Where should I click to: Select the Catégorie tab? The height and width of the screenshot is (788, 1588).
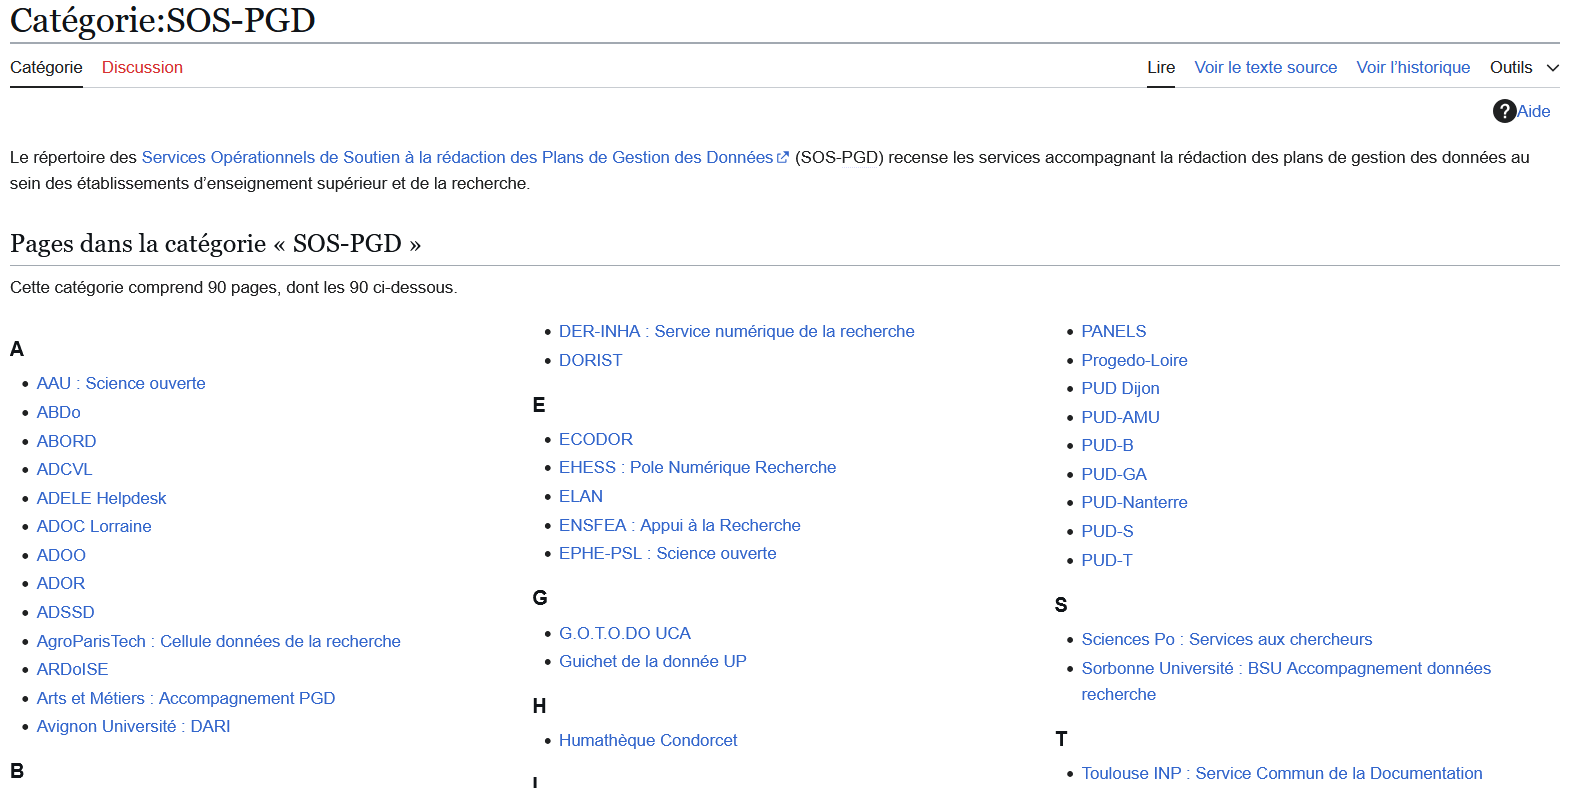[x=46, y=67]
